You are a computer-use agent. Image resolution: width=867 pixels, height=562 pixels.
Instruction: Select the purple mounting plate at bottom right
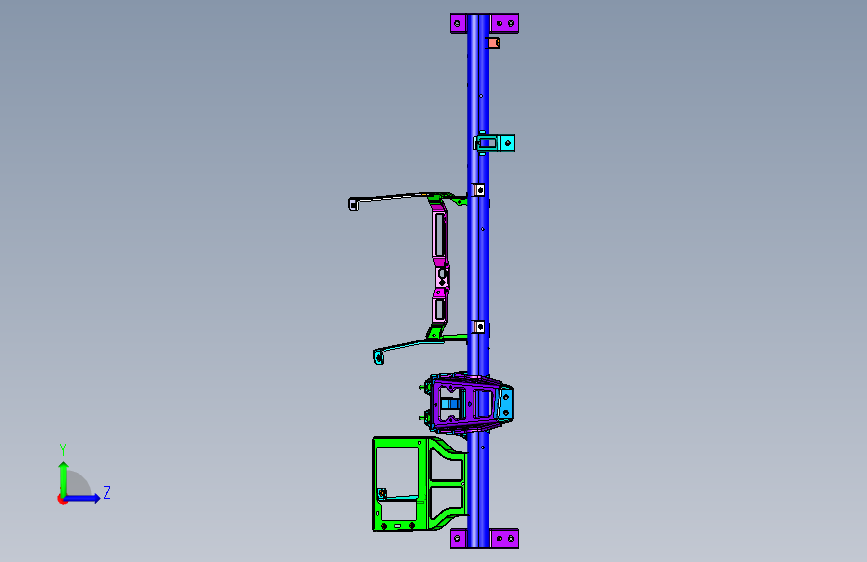(504, 538)
